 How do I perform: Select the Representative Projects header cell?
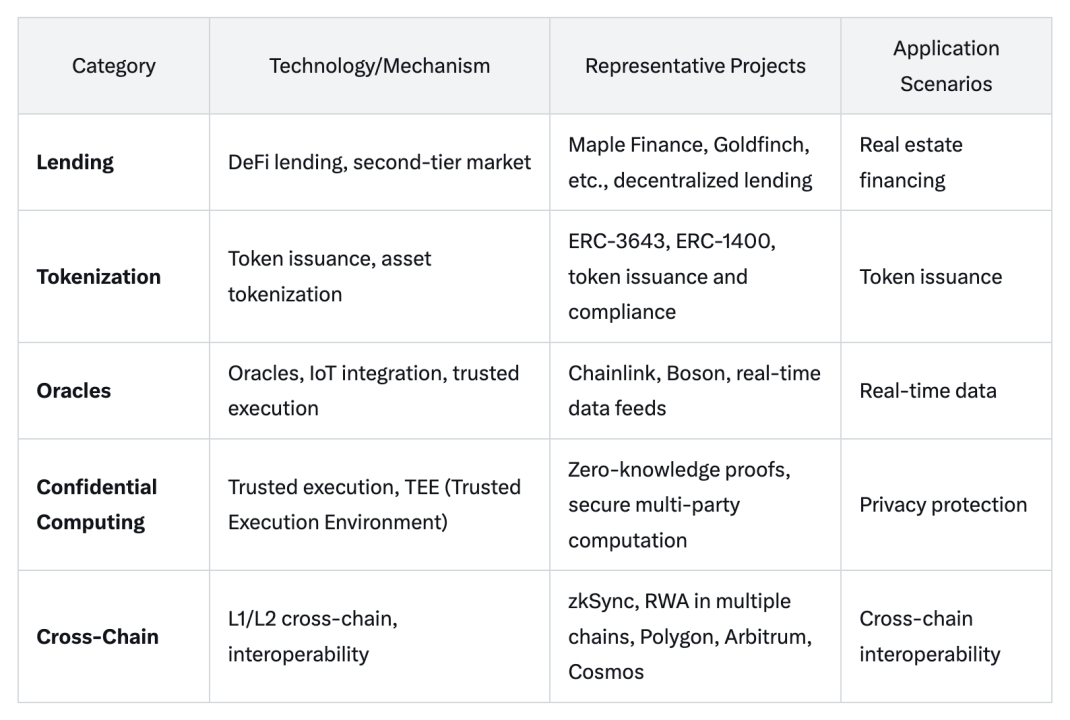[695, 66]
